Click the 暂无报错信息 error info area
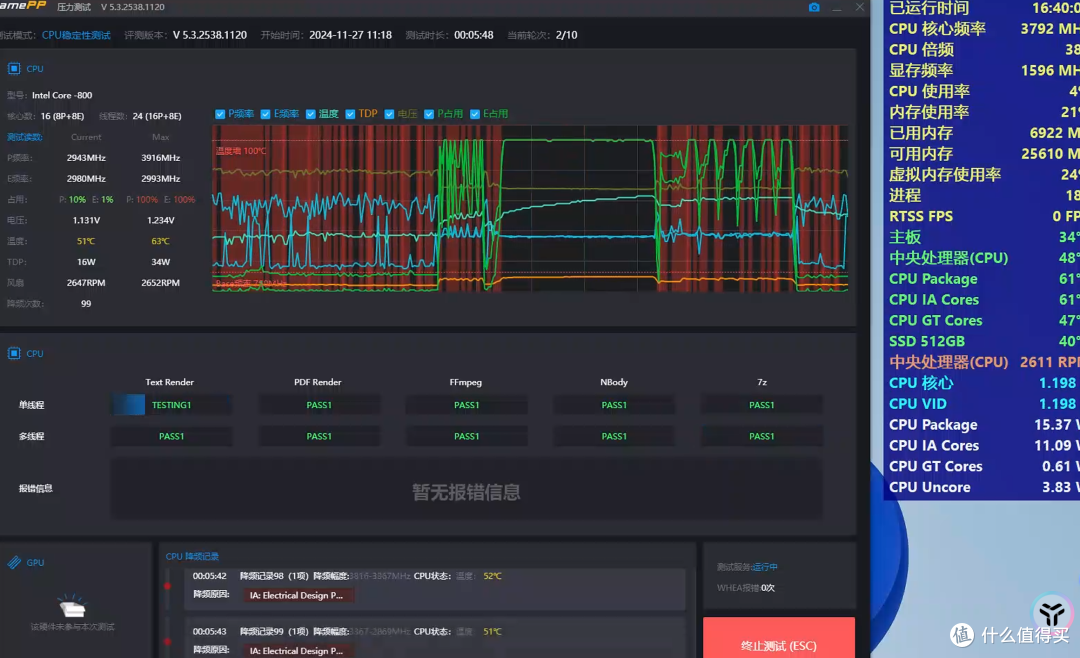The height and width of the screenshot is (658, 1080). point(466,489)
